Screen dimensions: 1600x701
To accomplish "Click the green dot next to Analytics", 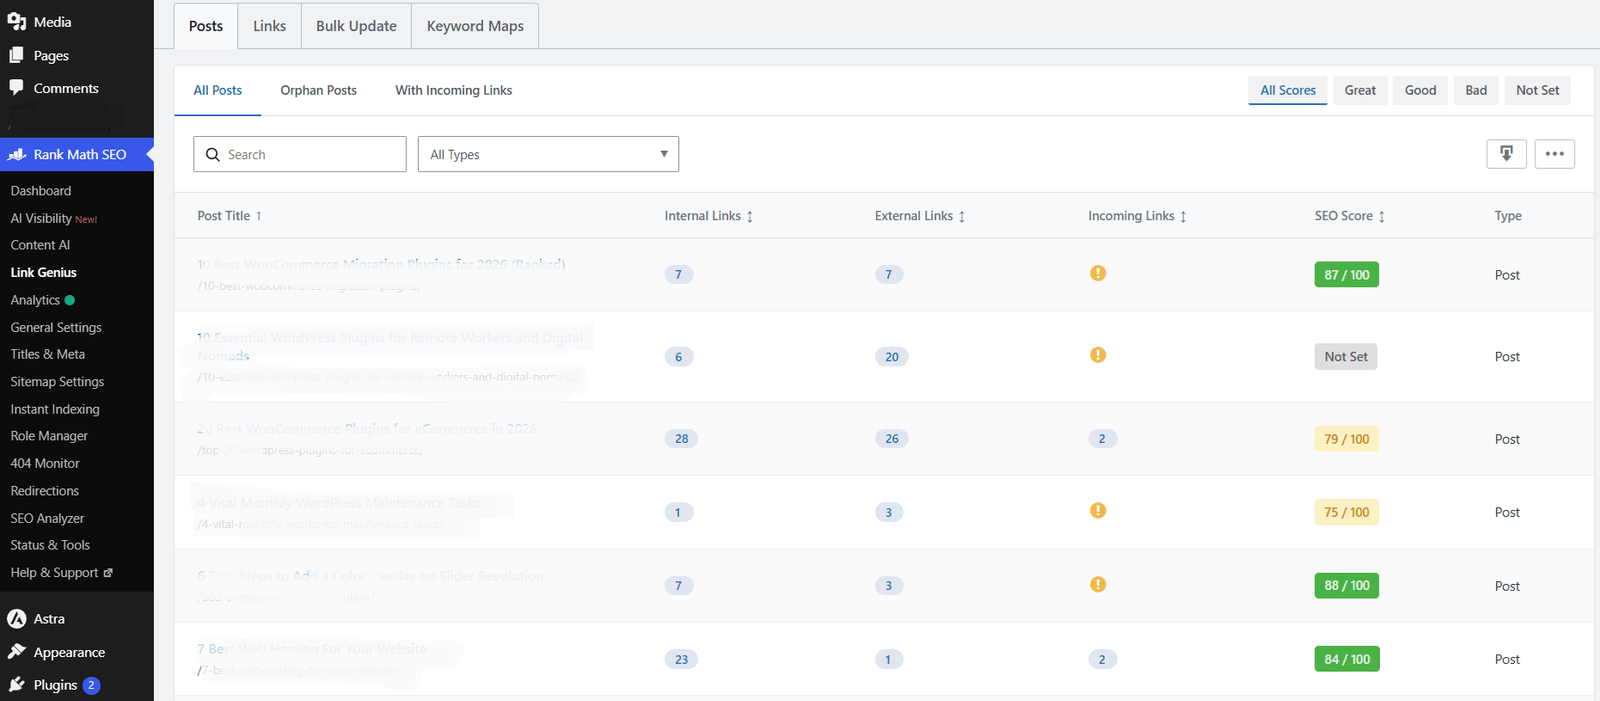I will pos(70,300).
